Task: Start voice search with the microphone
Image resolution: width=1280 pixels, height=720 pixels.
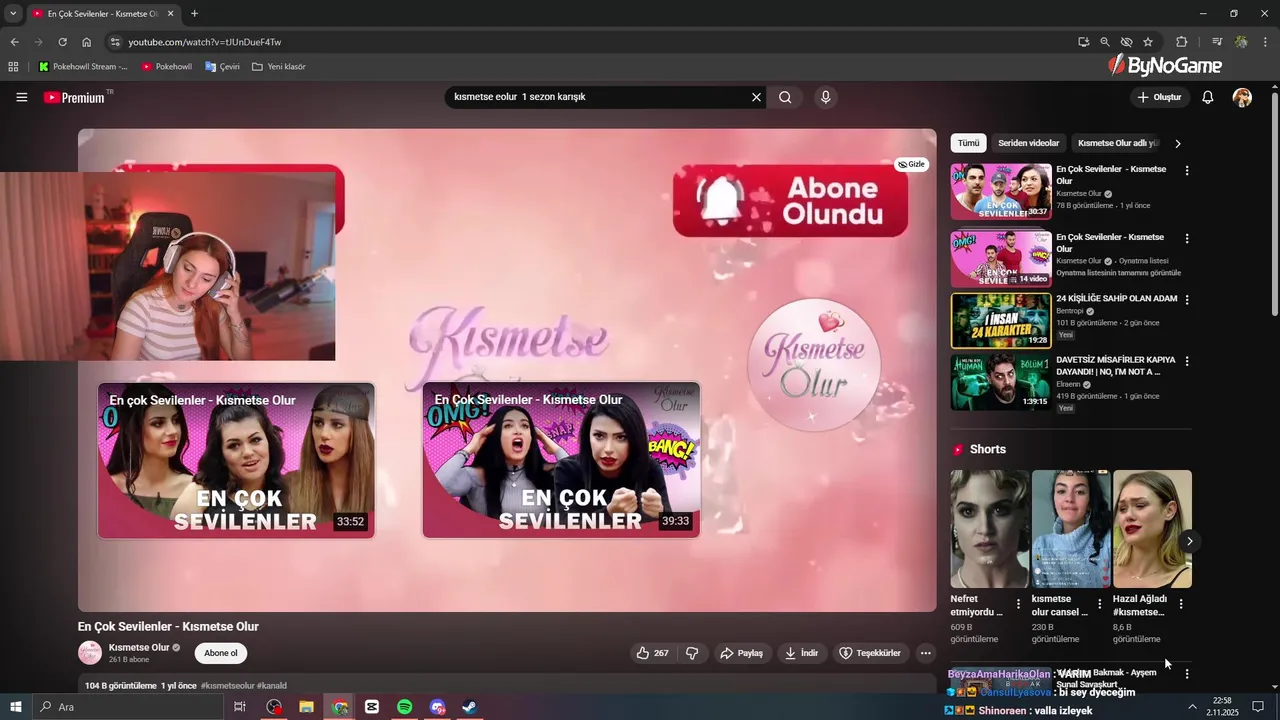Action: point(825,97)
